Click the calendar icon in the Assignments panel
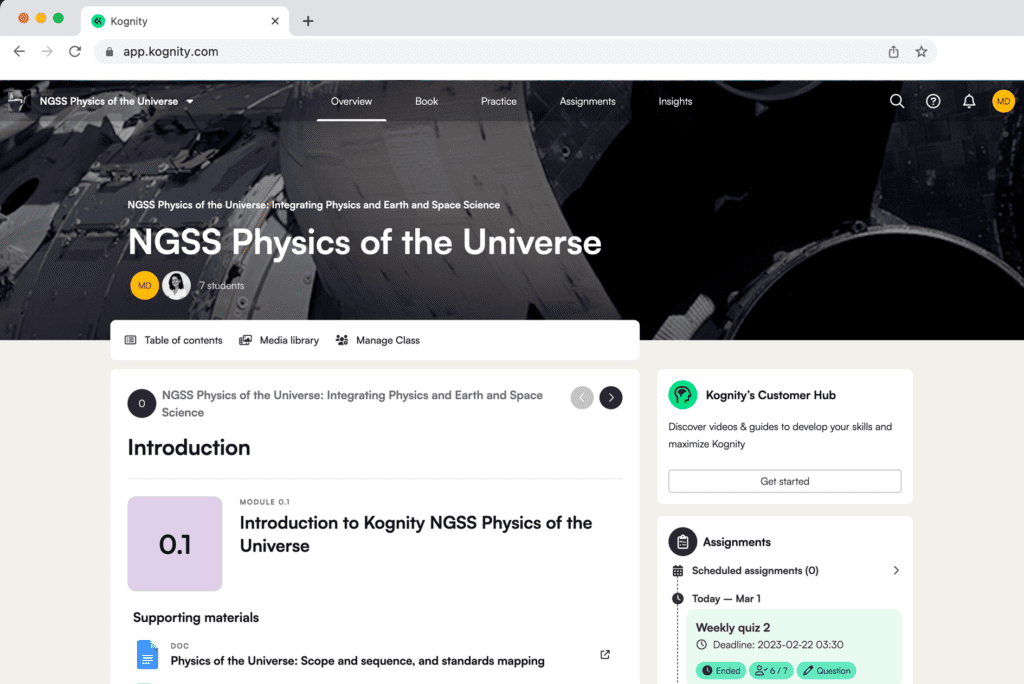This screenshot has height=684, width=1024. [x=678, y=570]
